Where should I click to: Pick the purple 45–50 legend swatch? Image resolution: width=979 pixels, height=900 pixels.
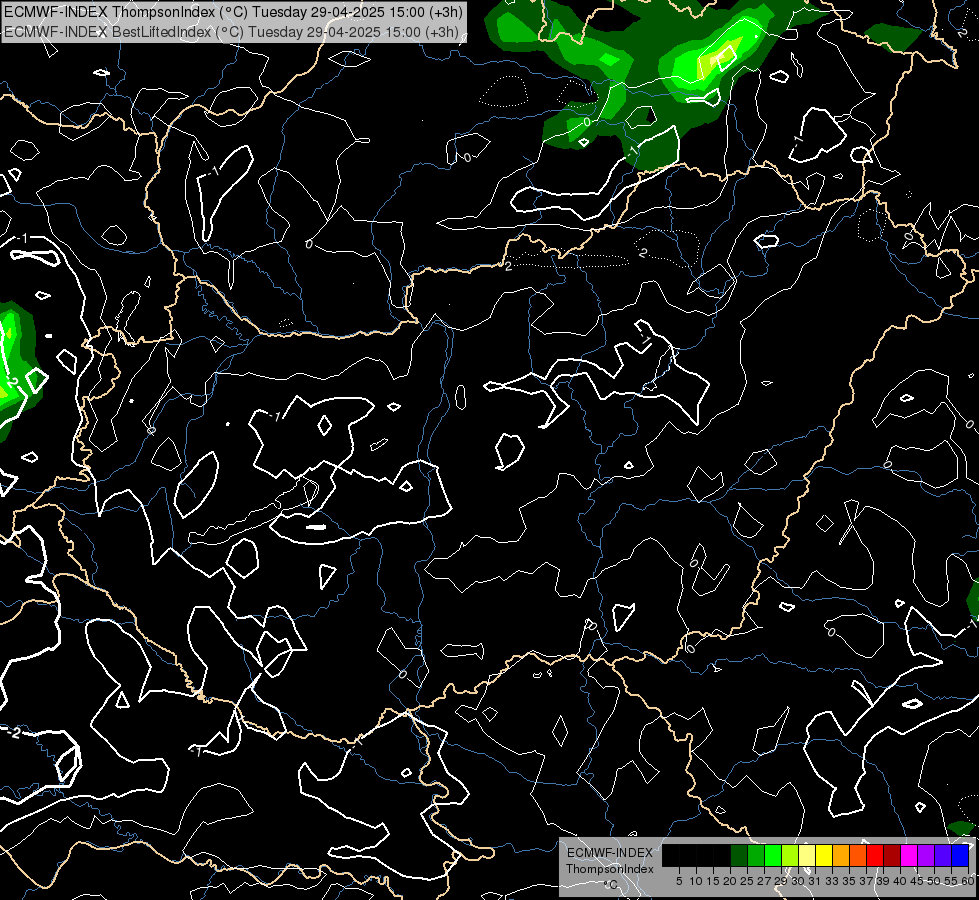pyautogui.click(x=926, y=855)
